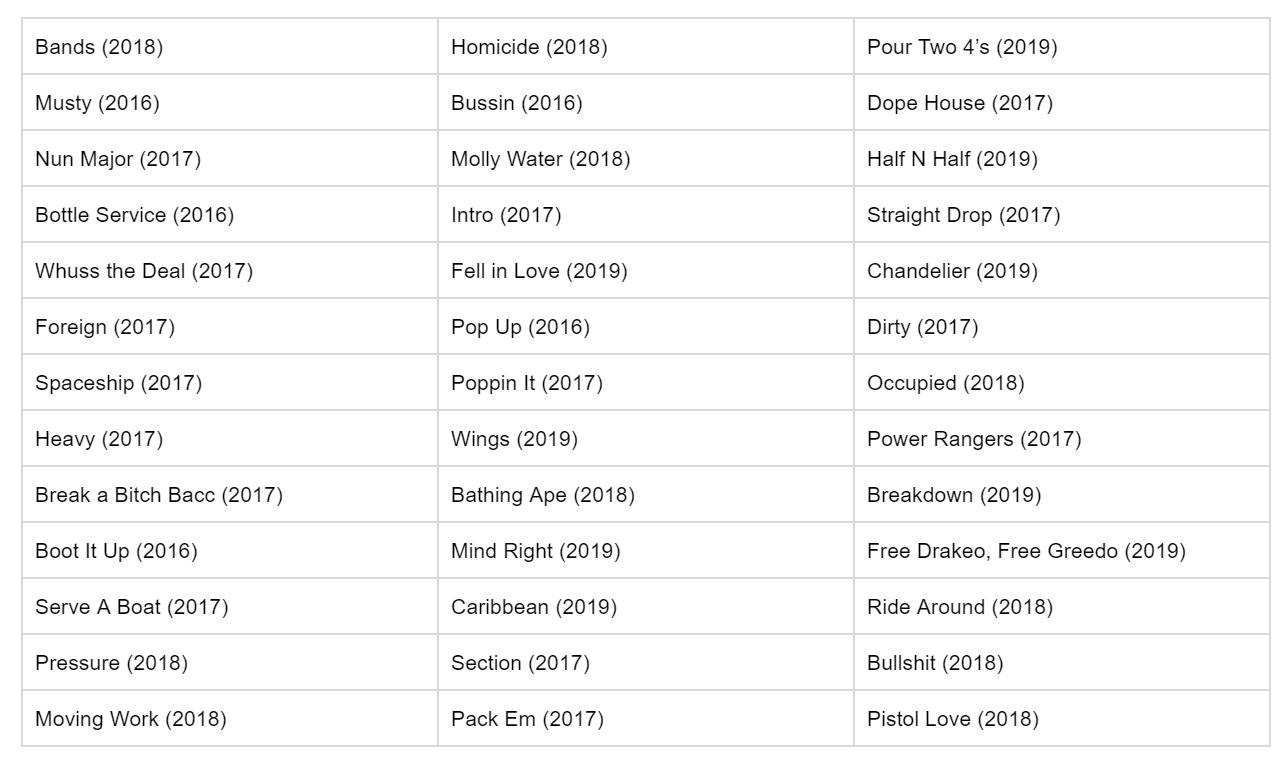Image resolution: width=1286 pixels, height=759 pixels.
Task: Click Ride Around (2018) cell
Action: click(x=1062, y=606)
